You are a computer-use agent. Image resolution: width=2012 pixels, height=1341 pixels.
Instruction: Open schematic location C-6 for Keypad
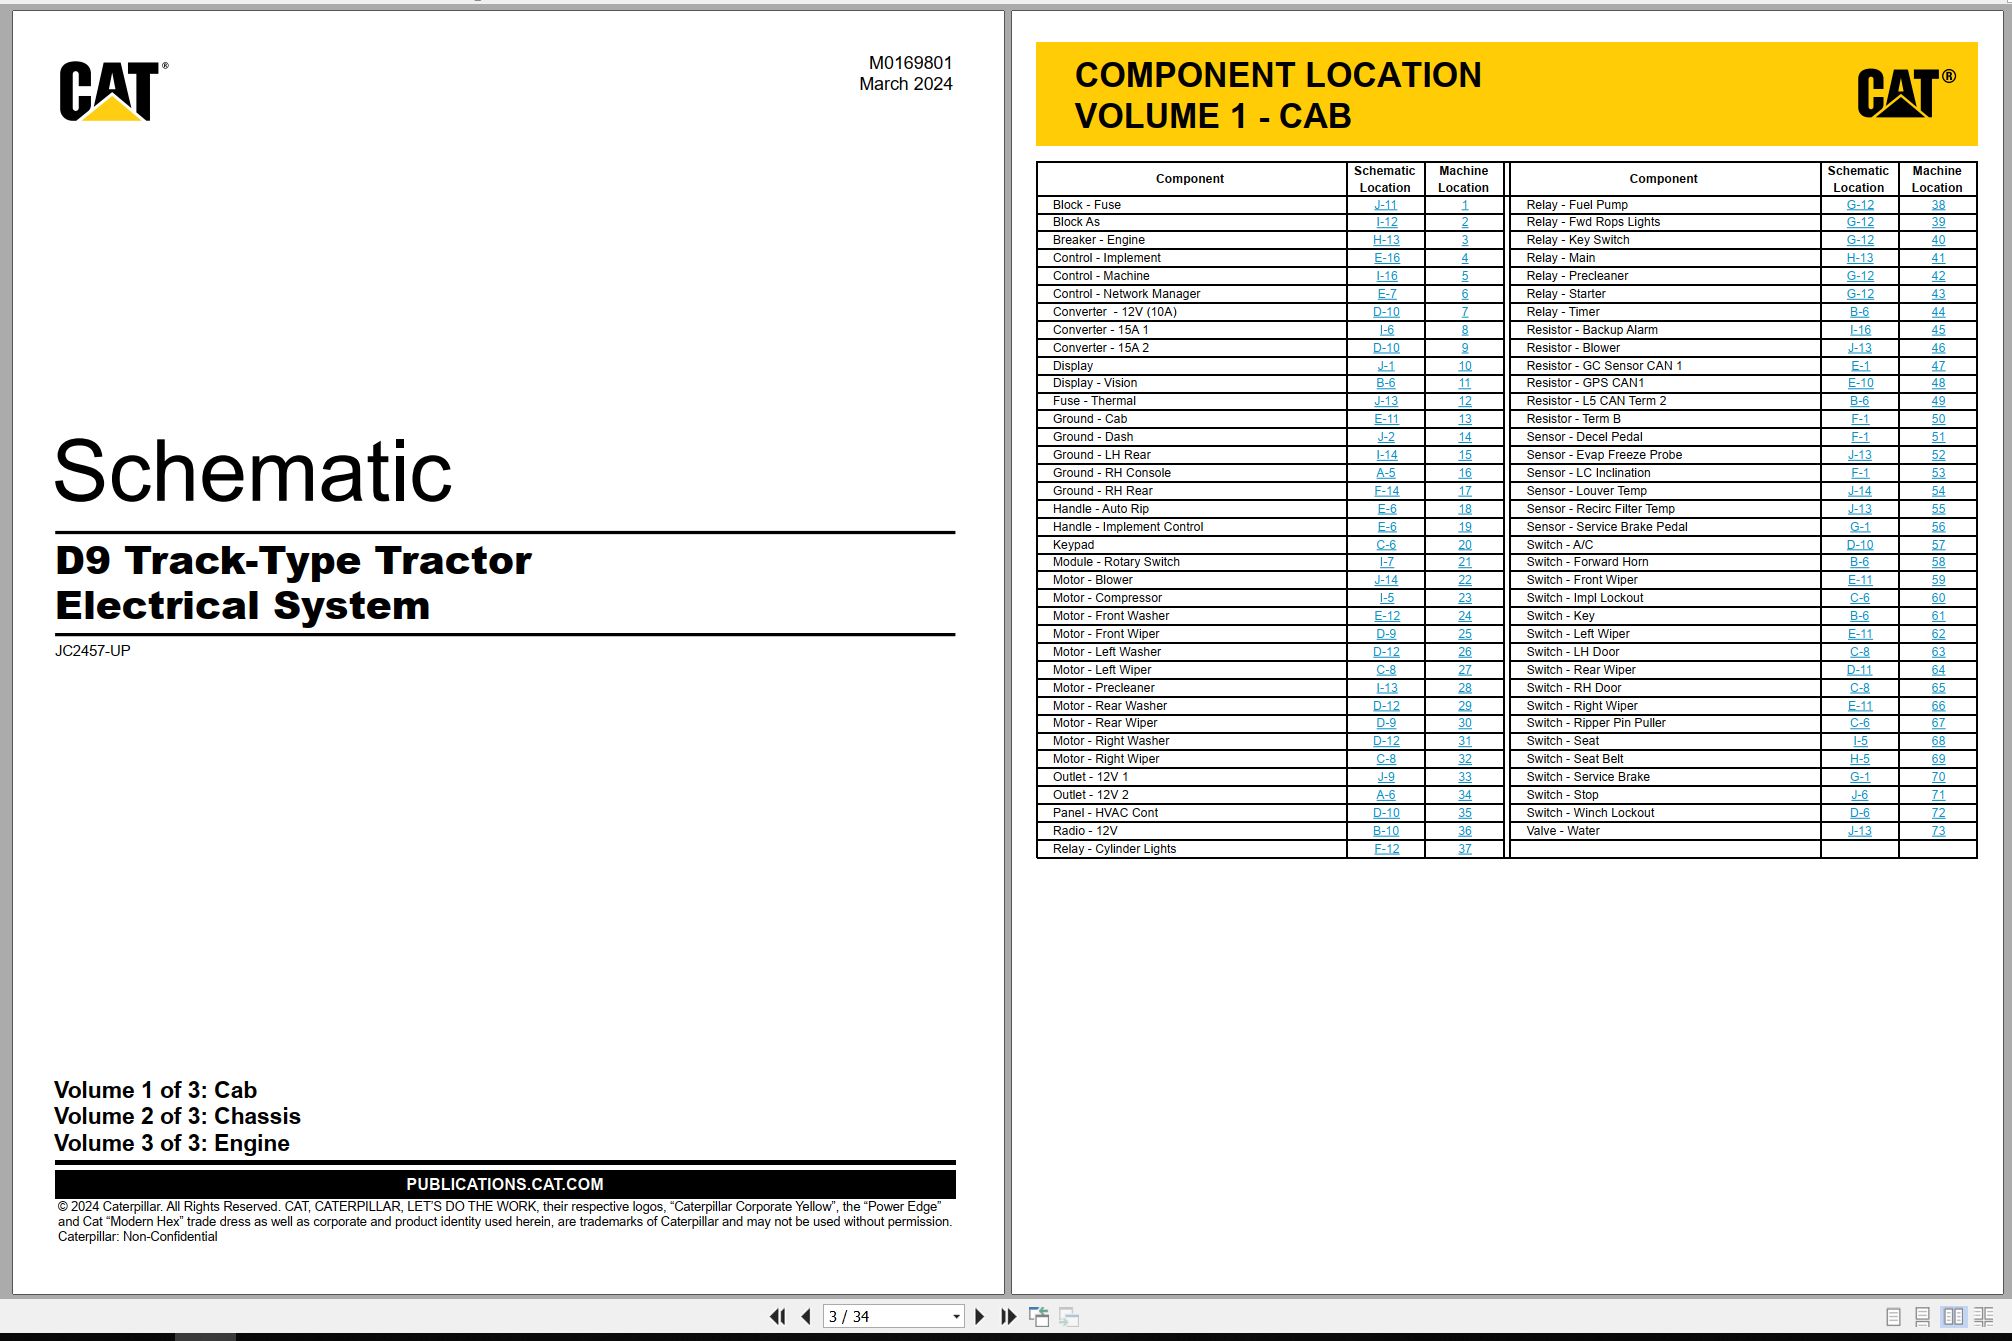[x=1386, y=545]
